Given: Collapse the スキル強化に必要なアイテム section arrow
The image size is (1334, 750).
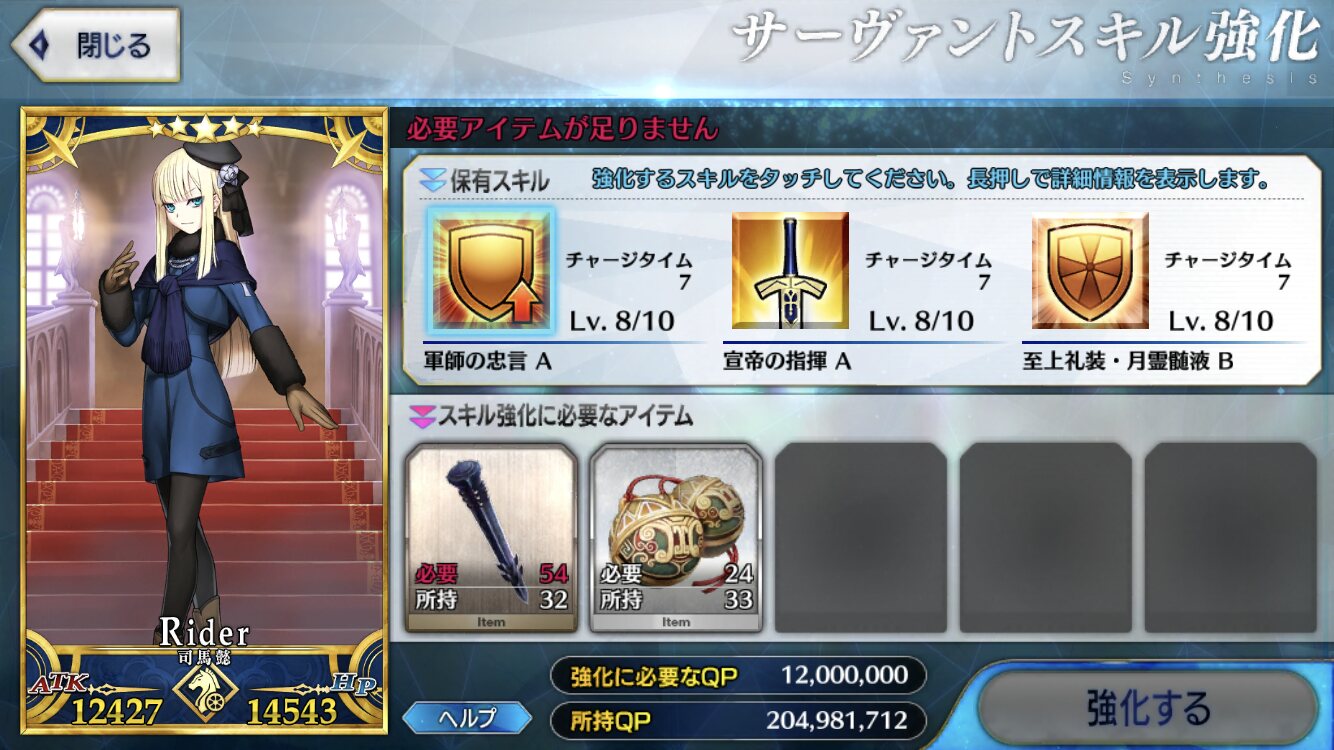Looking at the screenshot, I should (420, 414).
